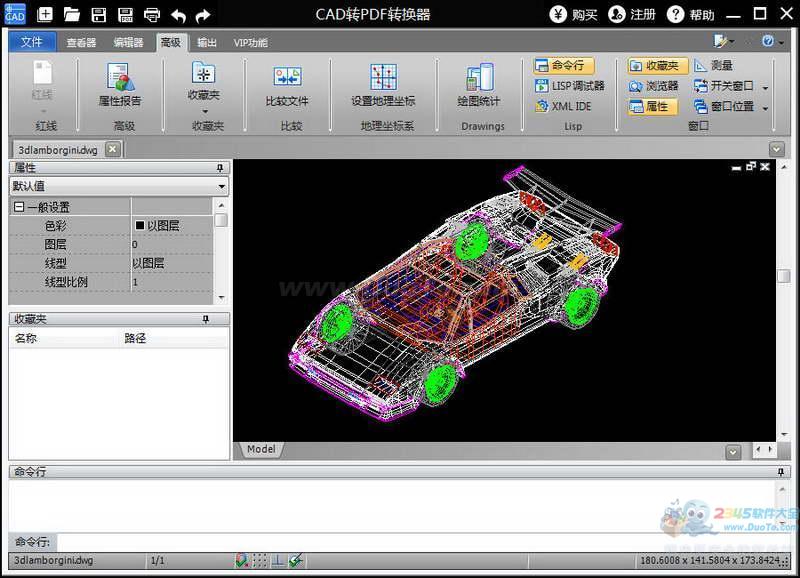Click the properties panel scrollbar thumb
The height and width of the screenshot is (578, 800).
[x=221, y=220]
